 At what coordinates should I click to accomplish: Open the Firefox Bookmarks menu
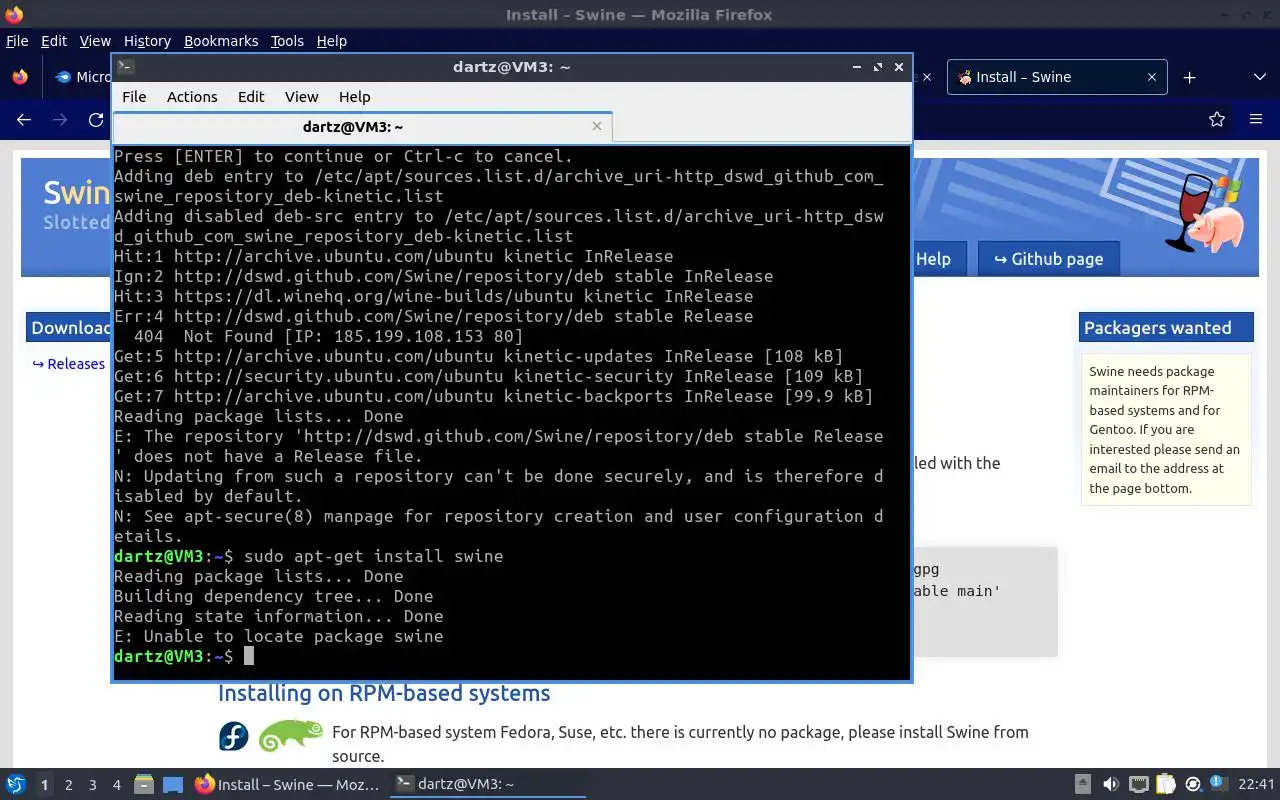[221, 41]
